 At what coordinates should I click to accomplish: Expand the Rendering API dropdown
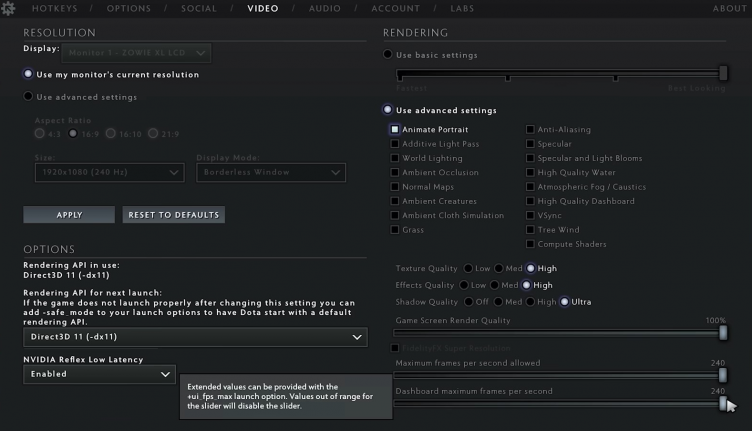[195, 338]
